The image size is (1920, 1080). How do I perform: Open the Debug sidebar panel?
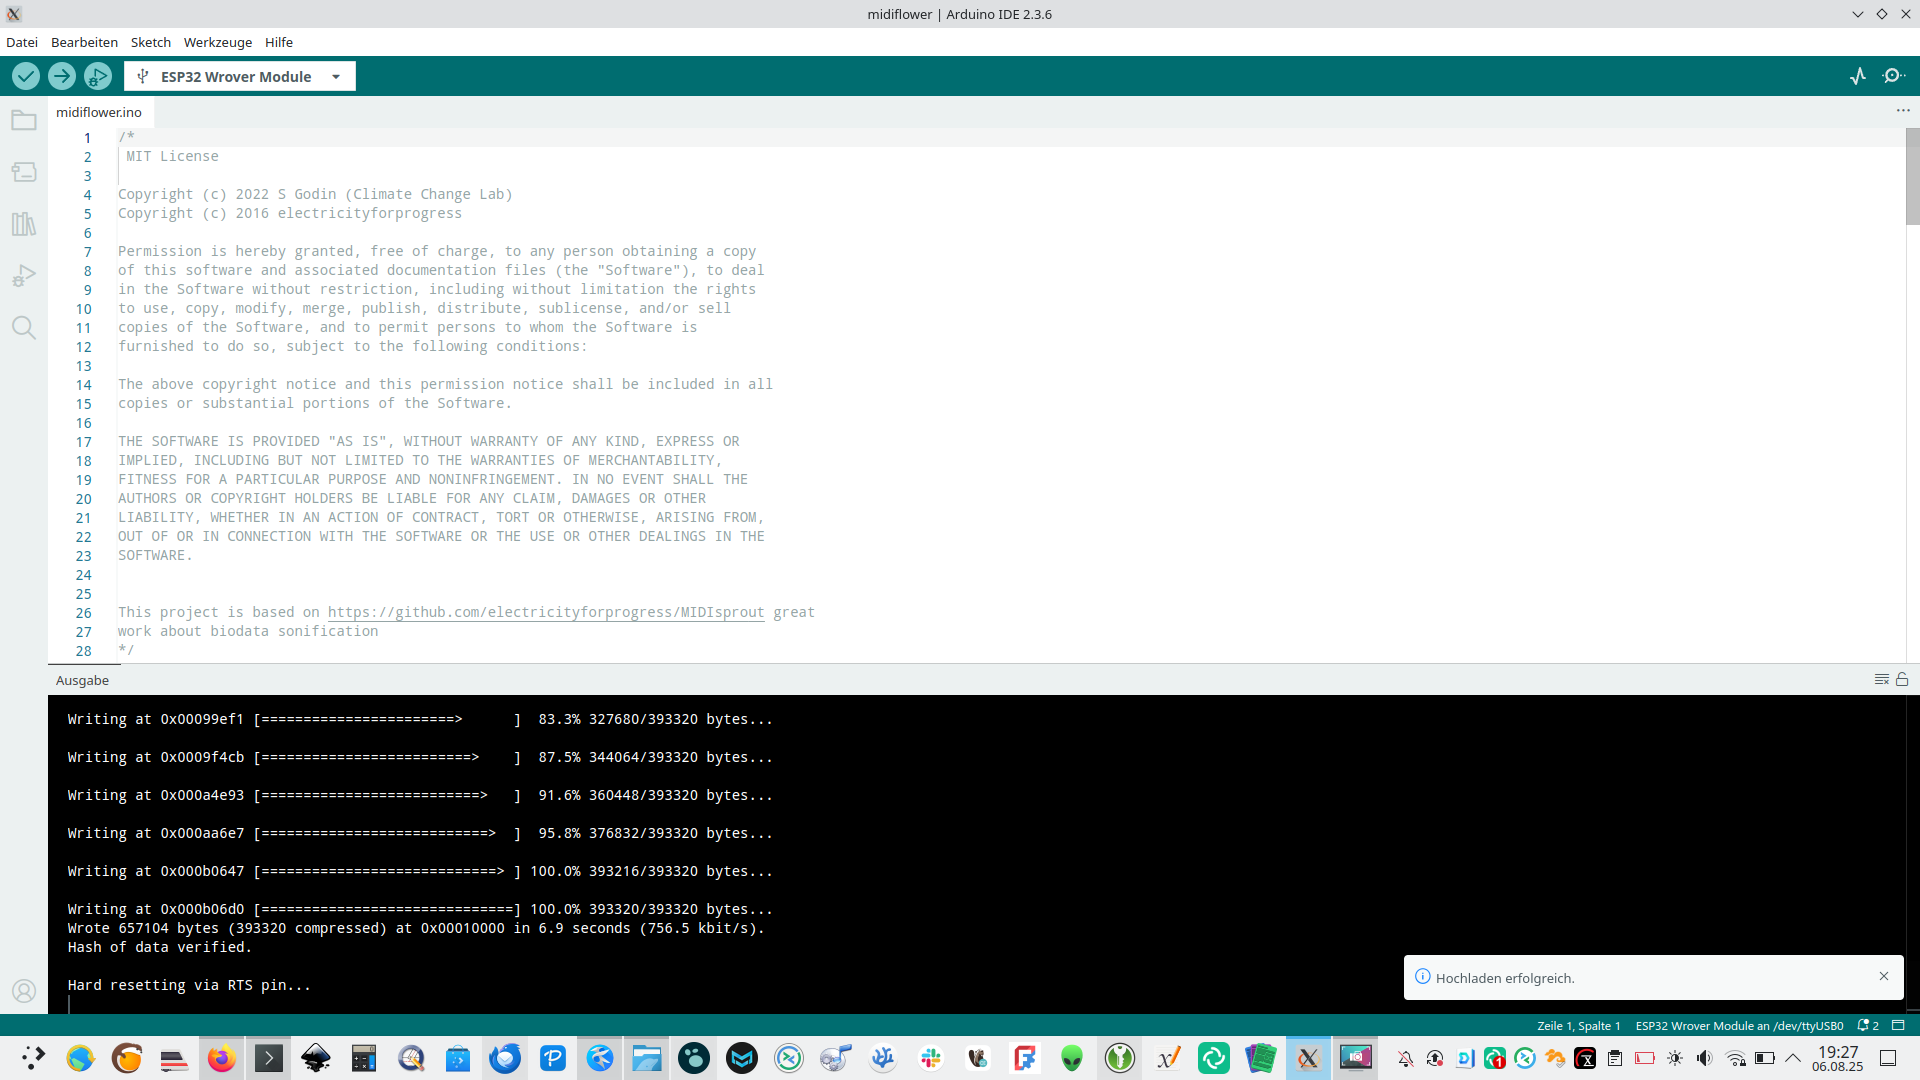(24, 276)
